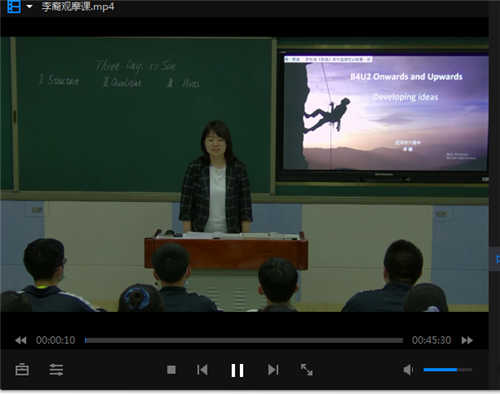
Task: Open the playback settings sliders icon
Action: click(x=56, y=369)
